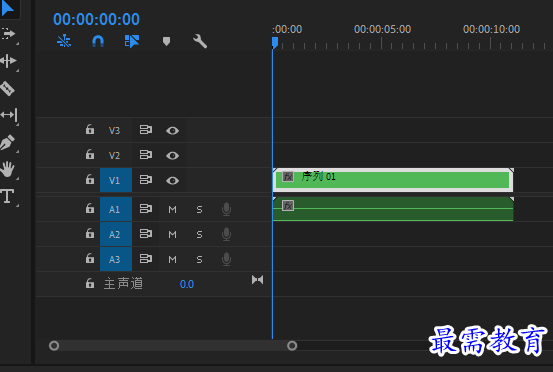The image size is (553, 372).
Task: Solo track A2
Action: coord(199,234)
